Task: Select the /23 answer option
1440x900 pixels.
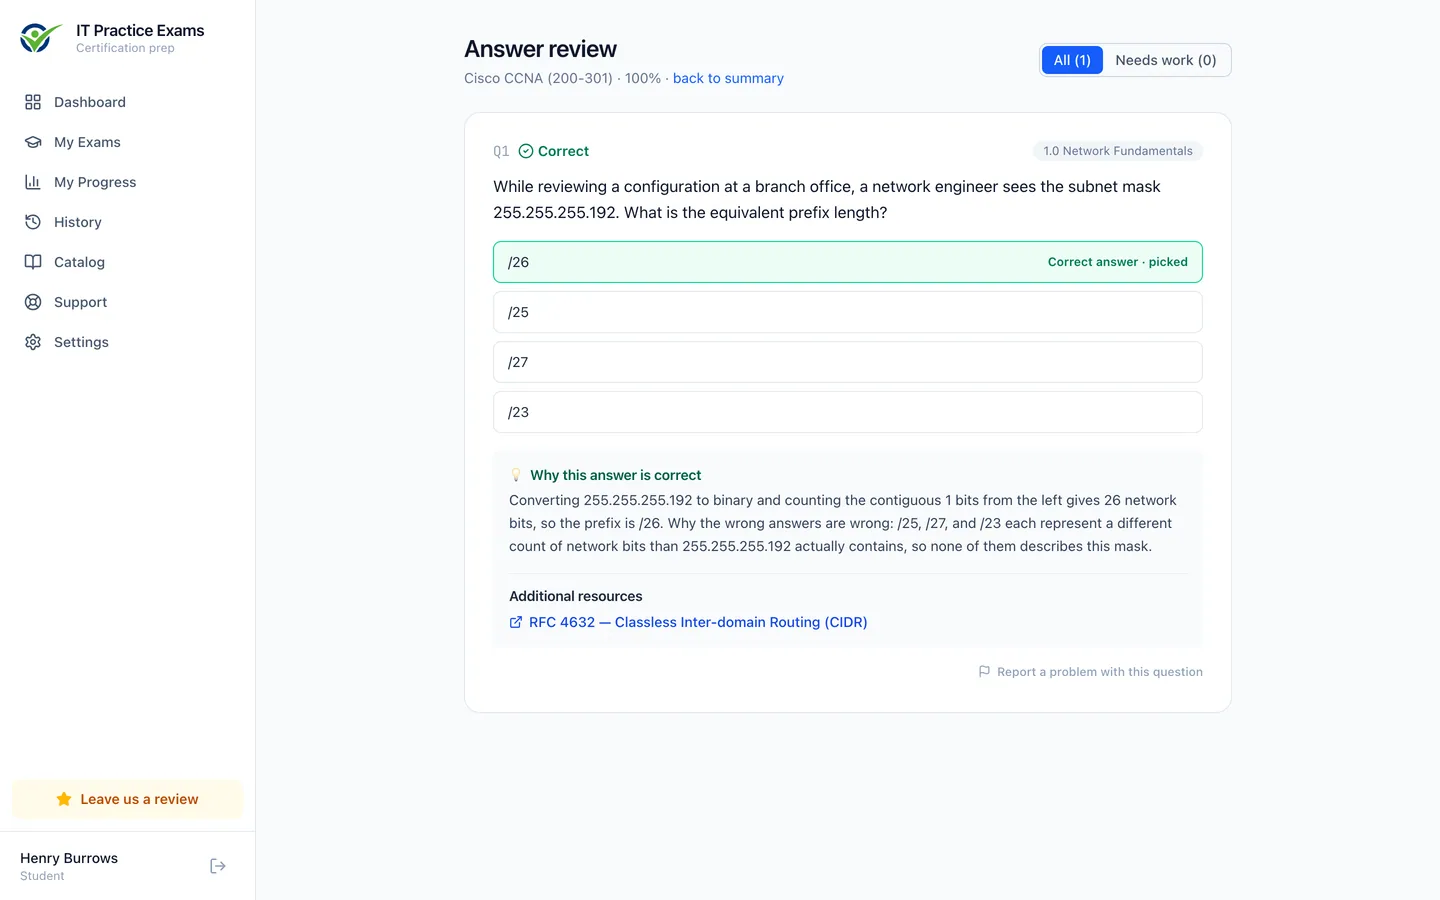Action: tap(848, 412)
